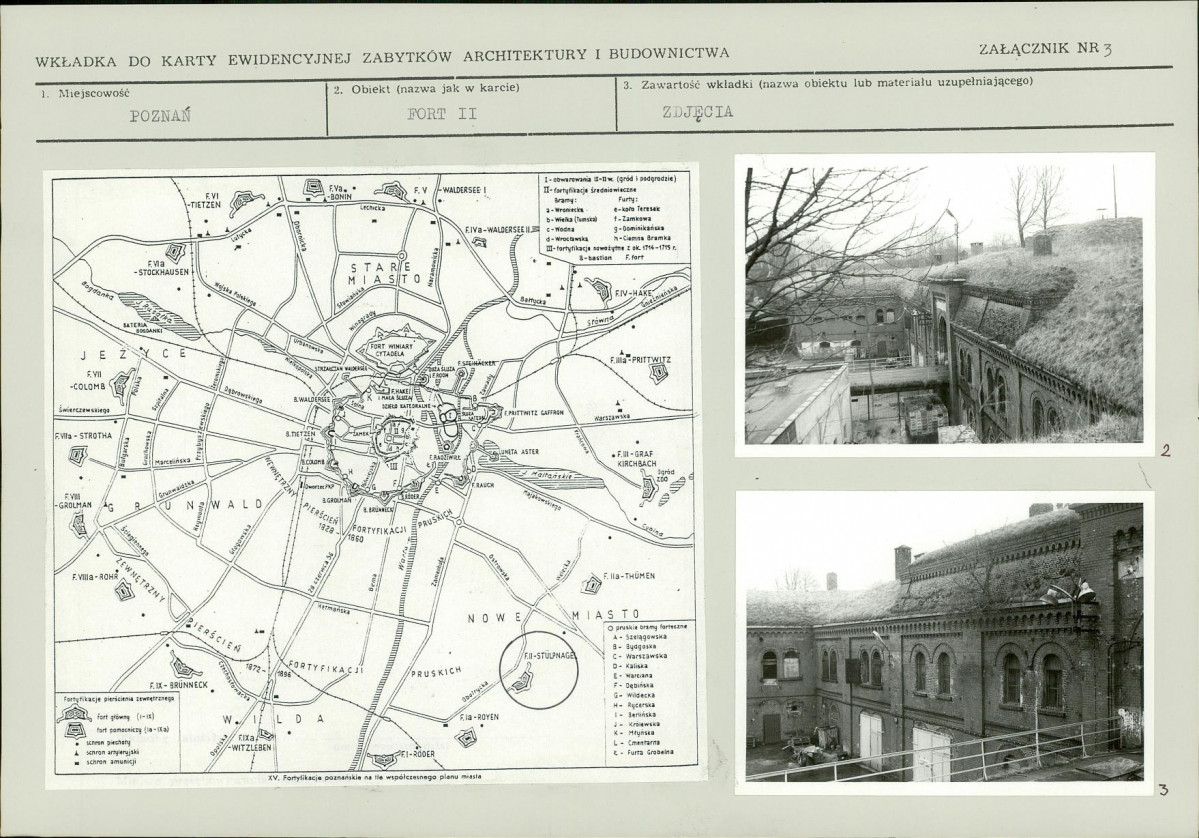The width and height of the screenshot is (1199, 838).
Task: Click the F.IIIa Prittwitz fort symbol
Action: coord(658,372)
